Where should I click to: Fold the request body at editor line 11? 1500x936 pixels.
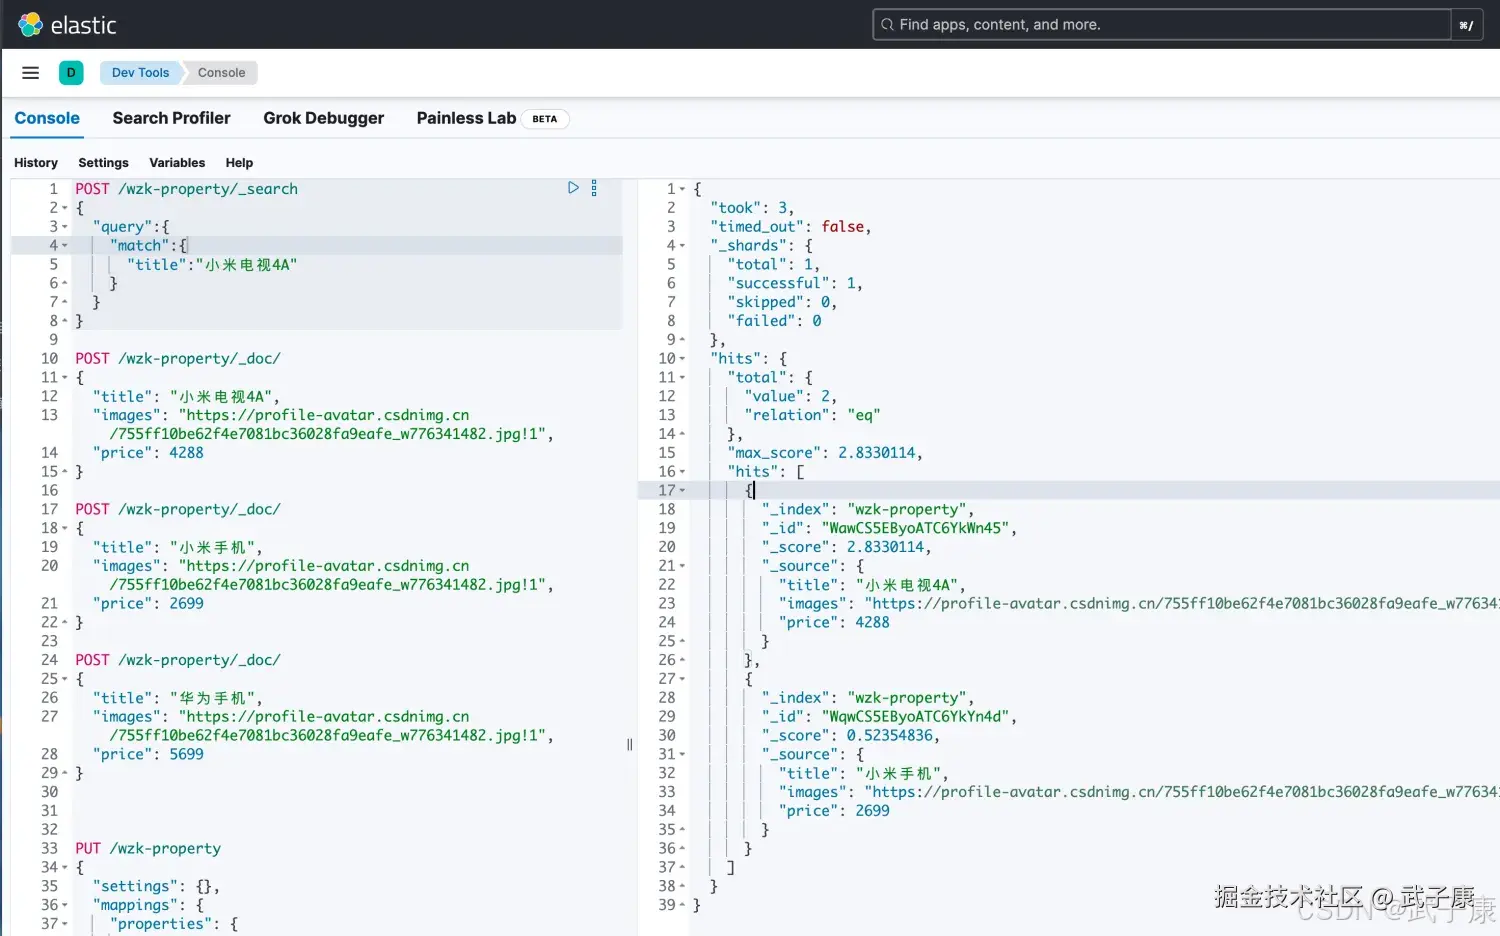(x=66, y=378)
